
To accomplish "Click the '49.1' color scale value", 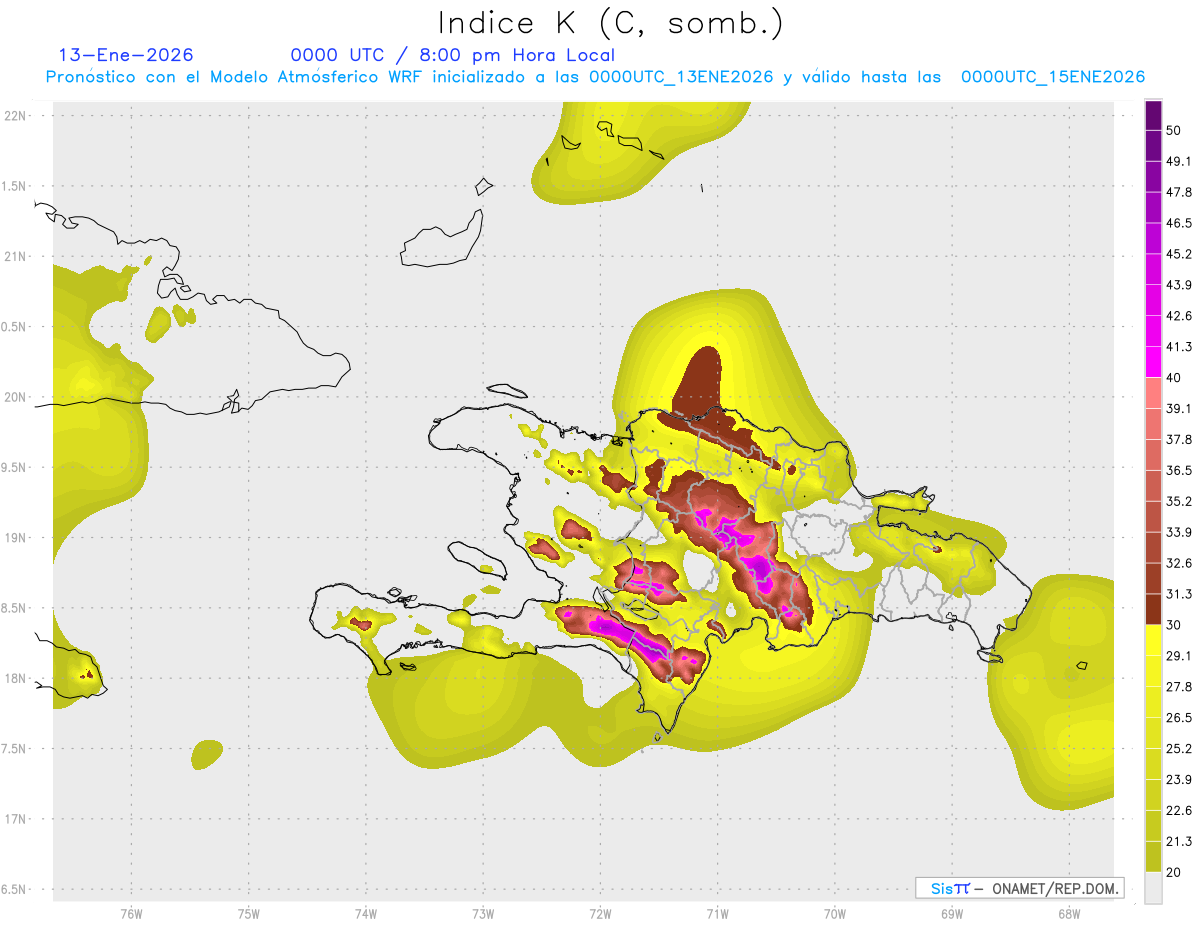I will pos(1179,161).
